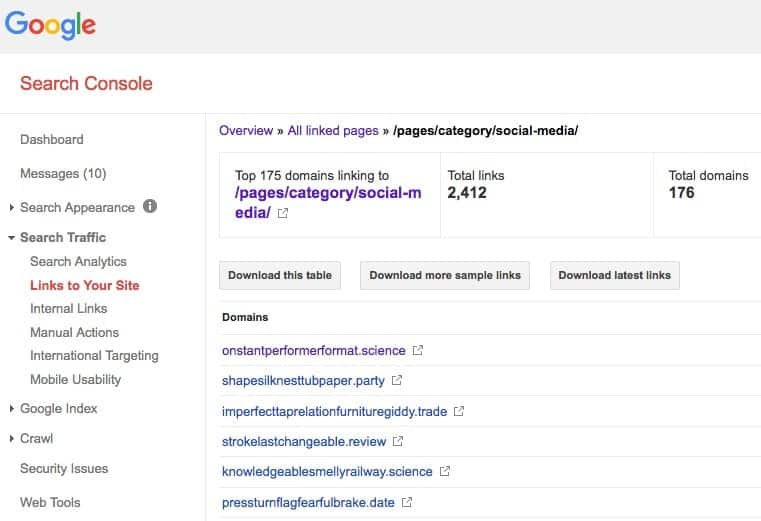Open the /pages/category/social-media/ purple link
Image resolution: width=761 pixels, height=521 pixels.
click(328, 202)
